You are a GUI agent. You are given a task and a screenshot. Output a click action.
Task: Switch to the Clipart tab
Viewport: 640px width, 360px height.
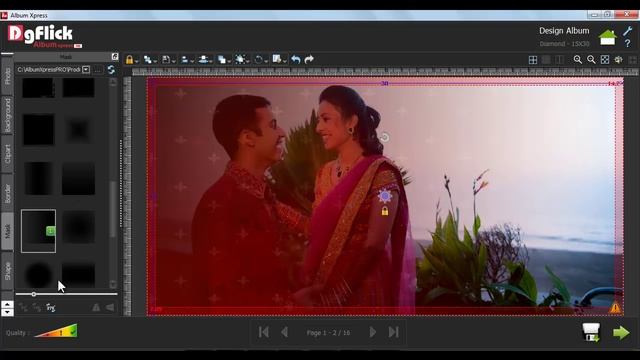tap(7, 154)
